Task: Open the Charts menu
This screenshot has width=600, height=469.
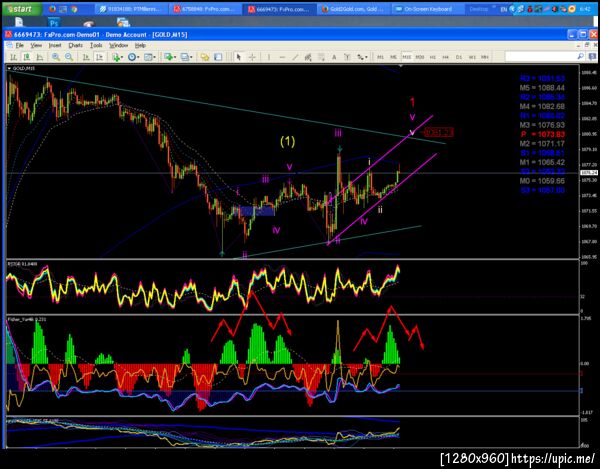Action: pyautogui.click(x=75, y=46)
